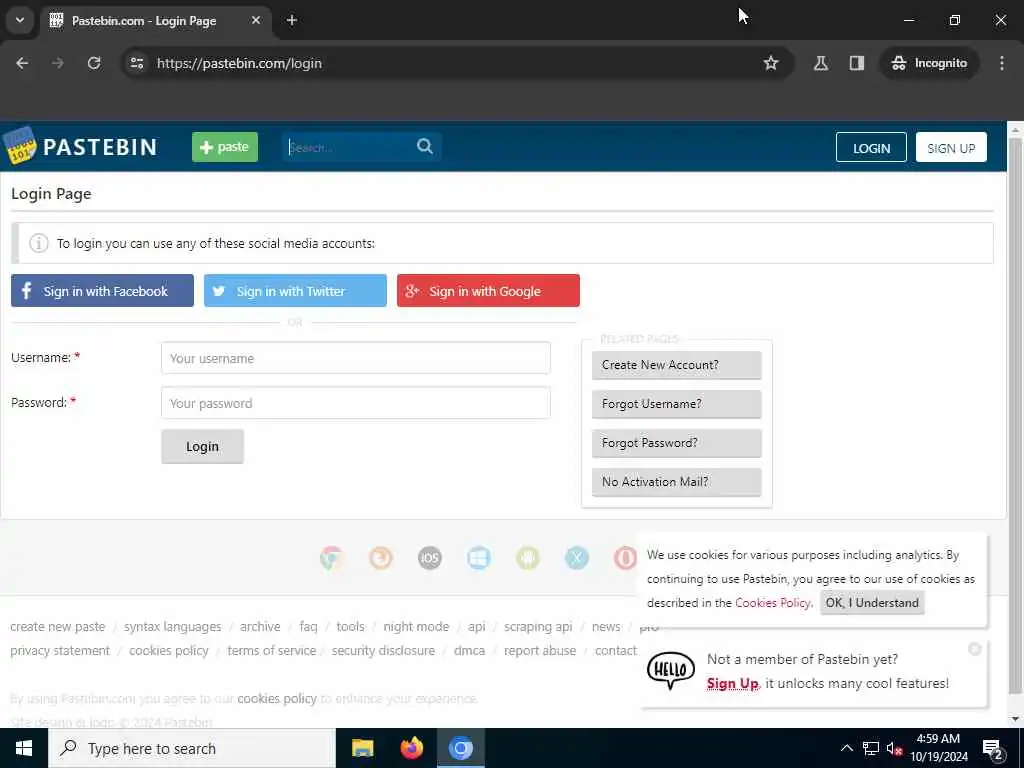Click the Opera icon in footer

(625, 558)
